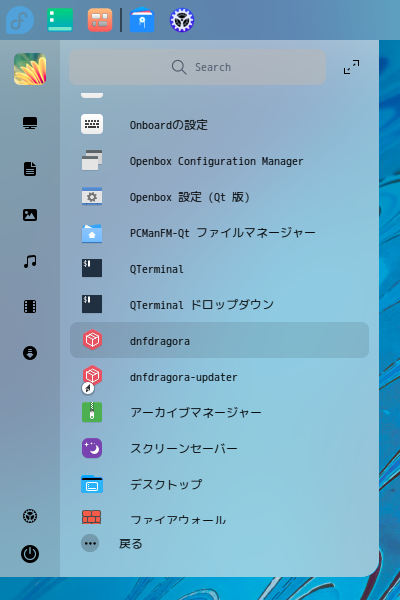400x600 pixels.
Task: Open Pictures folder from the sidebar
Action: [30, 215]
